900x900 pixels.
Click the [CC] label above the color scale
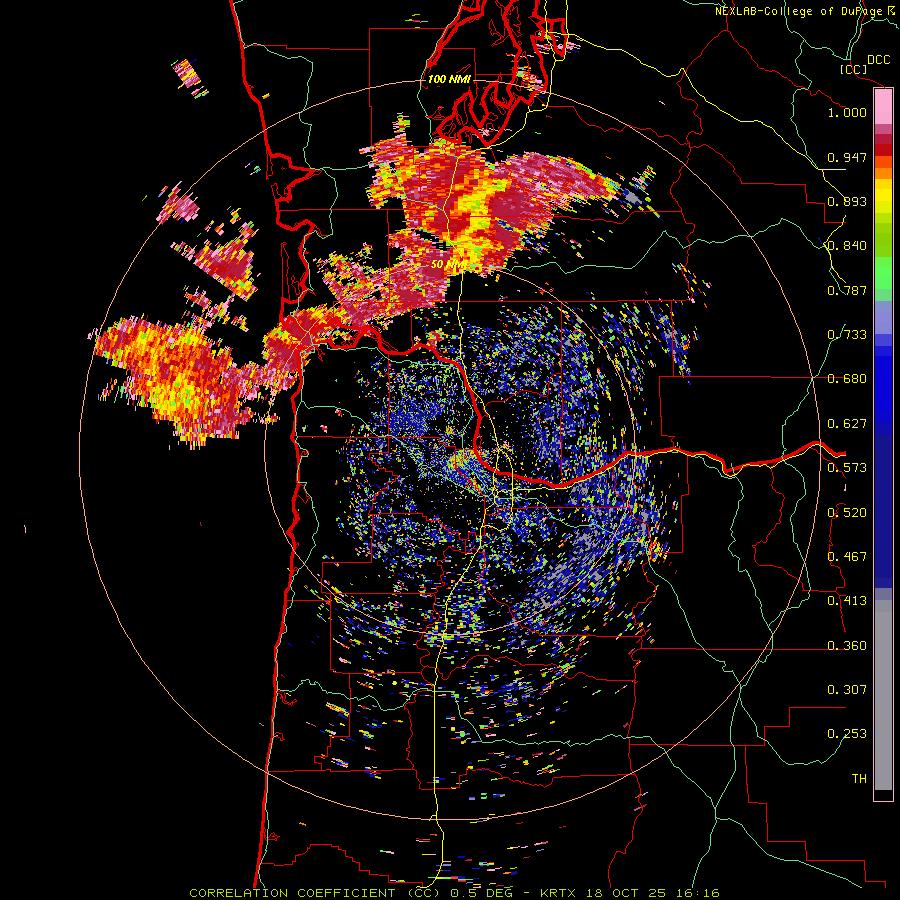coord(853,69)
